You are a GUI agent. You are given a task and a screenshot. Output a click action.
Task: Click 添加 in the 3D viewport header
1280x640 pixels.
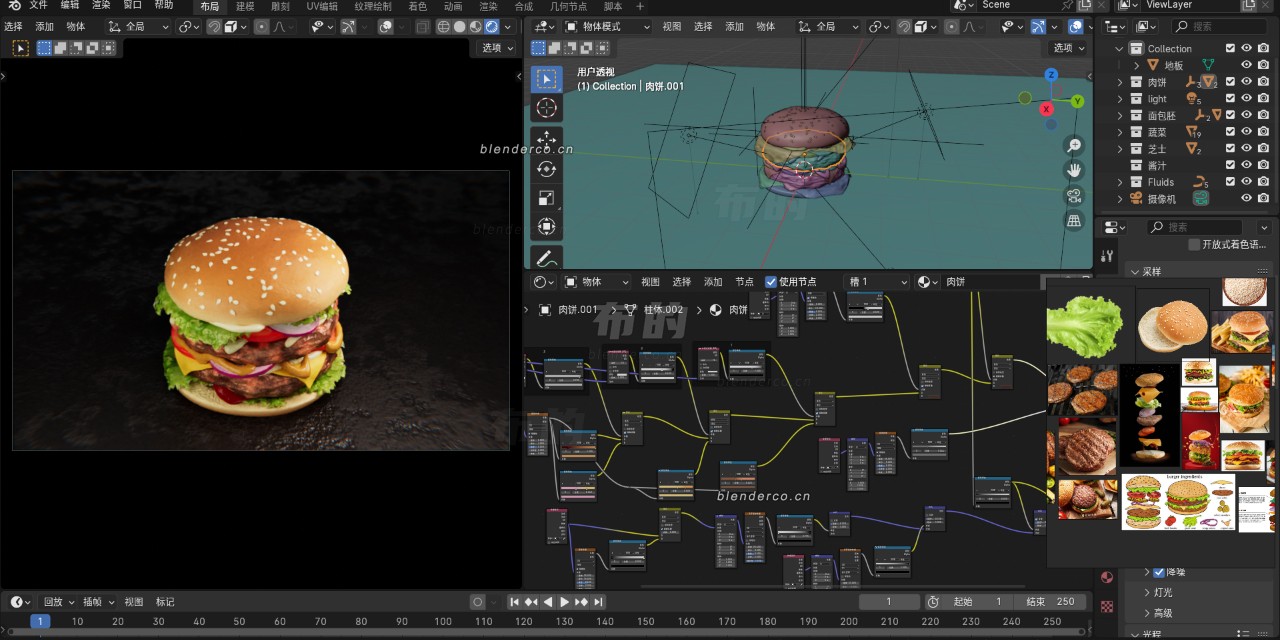click(734, 27)
